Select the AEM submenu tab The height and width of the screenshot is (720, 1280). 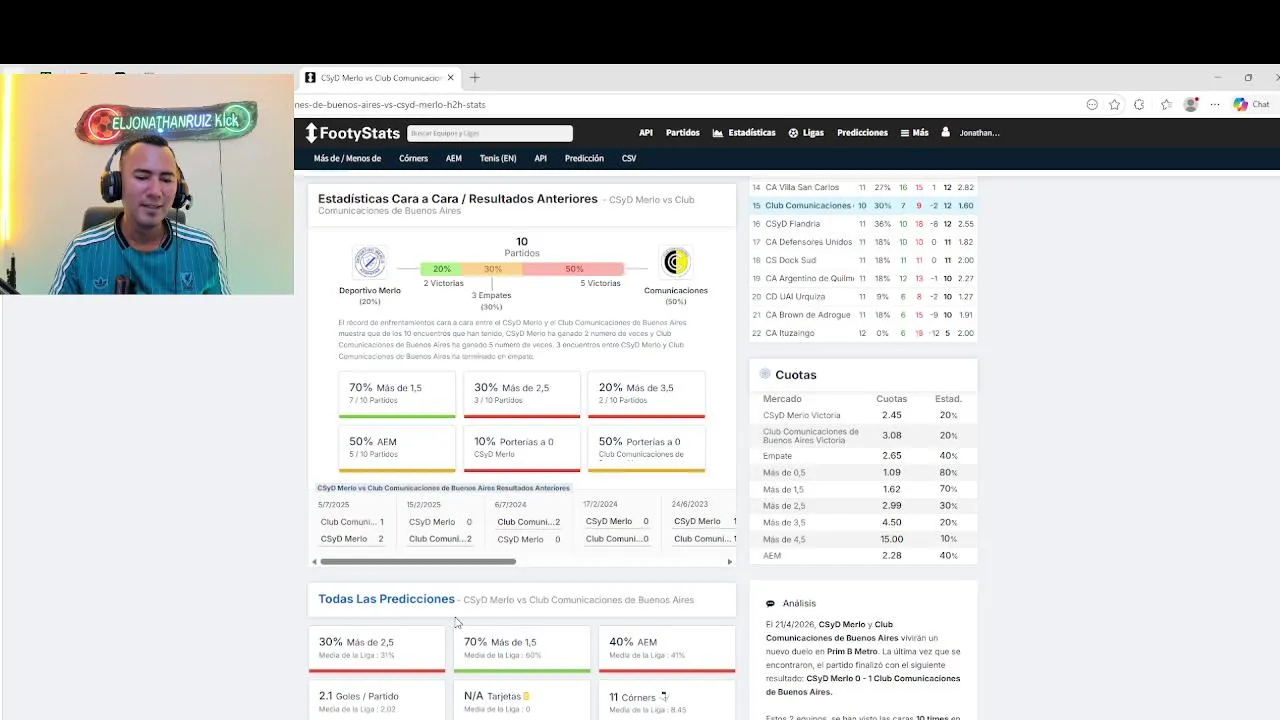454,158
